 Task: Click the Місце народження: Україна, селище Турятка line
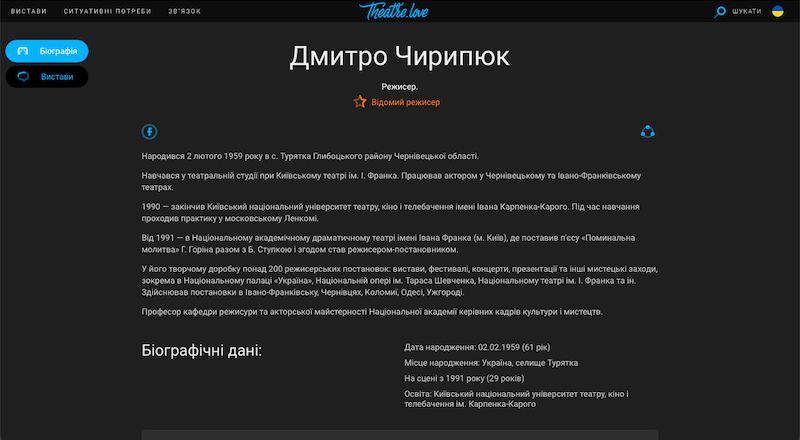click(491, 363)
